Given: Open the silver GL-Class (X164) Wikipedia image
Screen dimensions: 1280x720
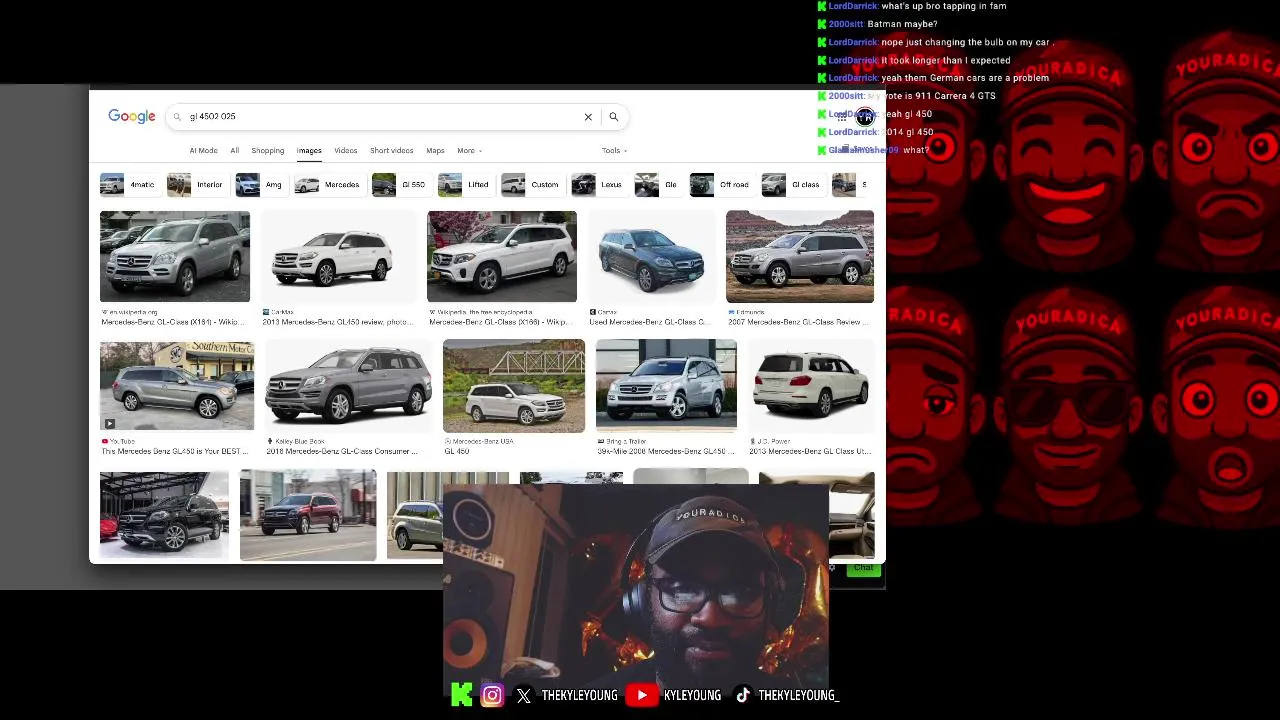Looking at the screenshot, I should pyautogui.click(x=175, y=256).
